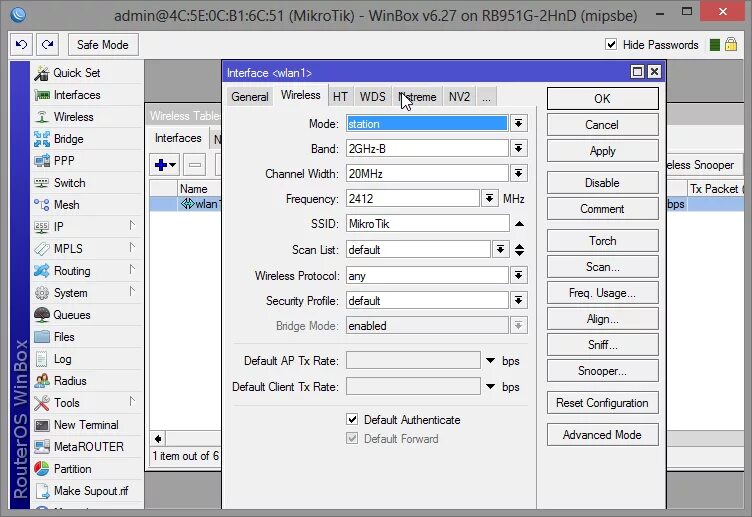Click the Disable button
Image resolution: width=752 pixels, height=517 pixels.
tap(602, 183)
